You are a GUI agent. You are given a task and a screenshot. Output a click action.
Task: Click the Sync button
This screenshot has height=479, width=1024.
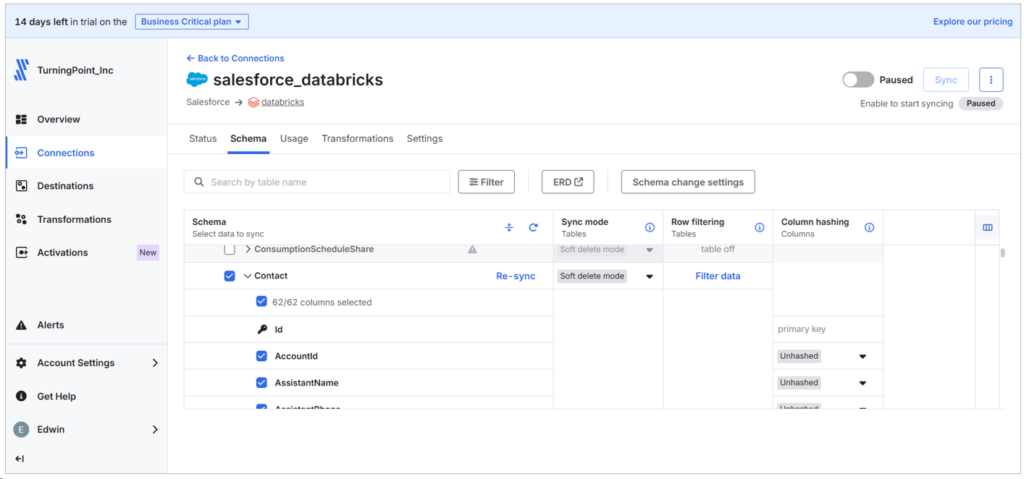(946, 80)
